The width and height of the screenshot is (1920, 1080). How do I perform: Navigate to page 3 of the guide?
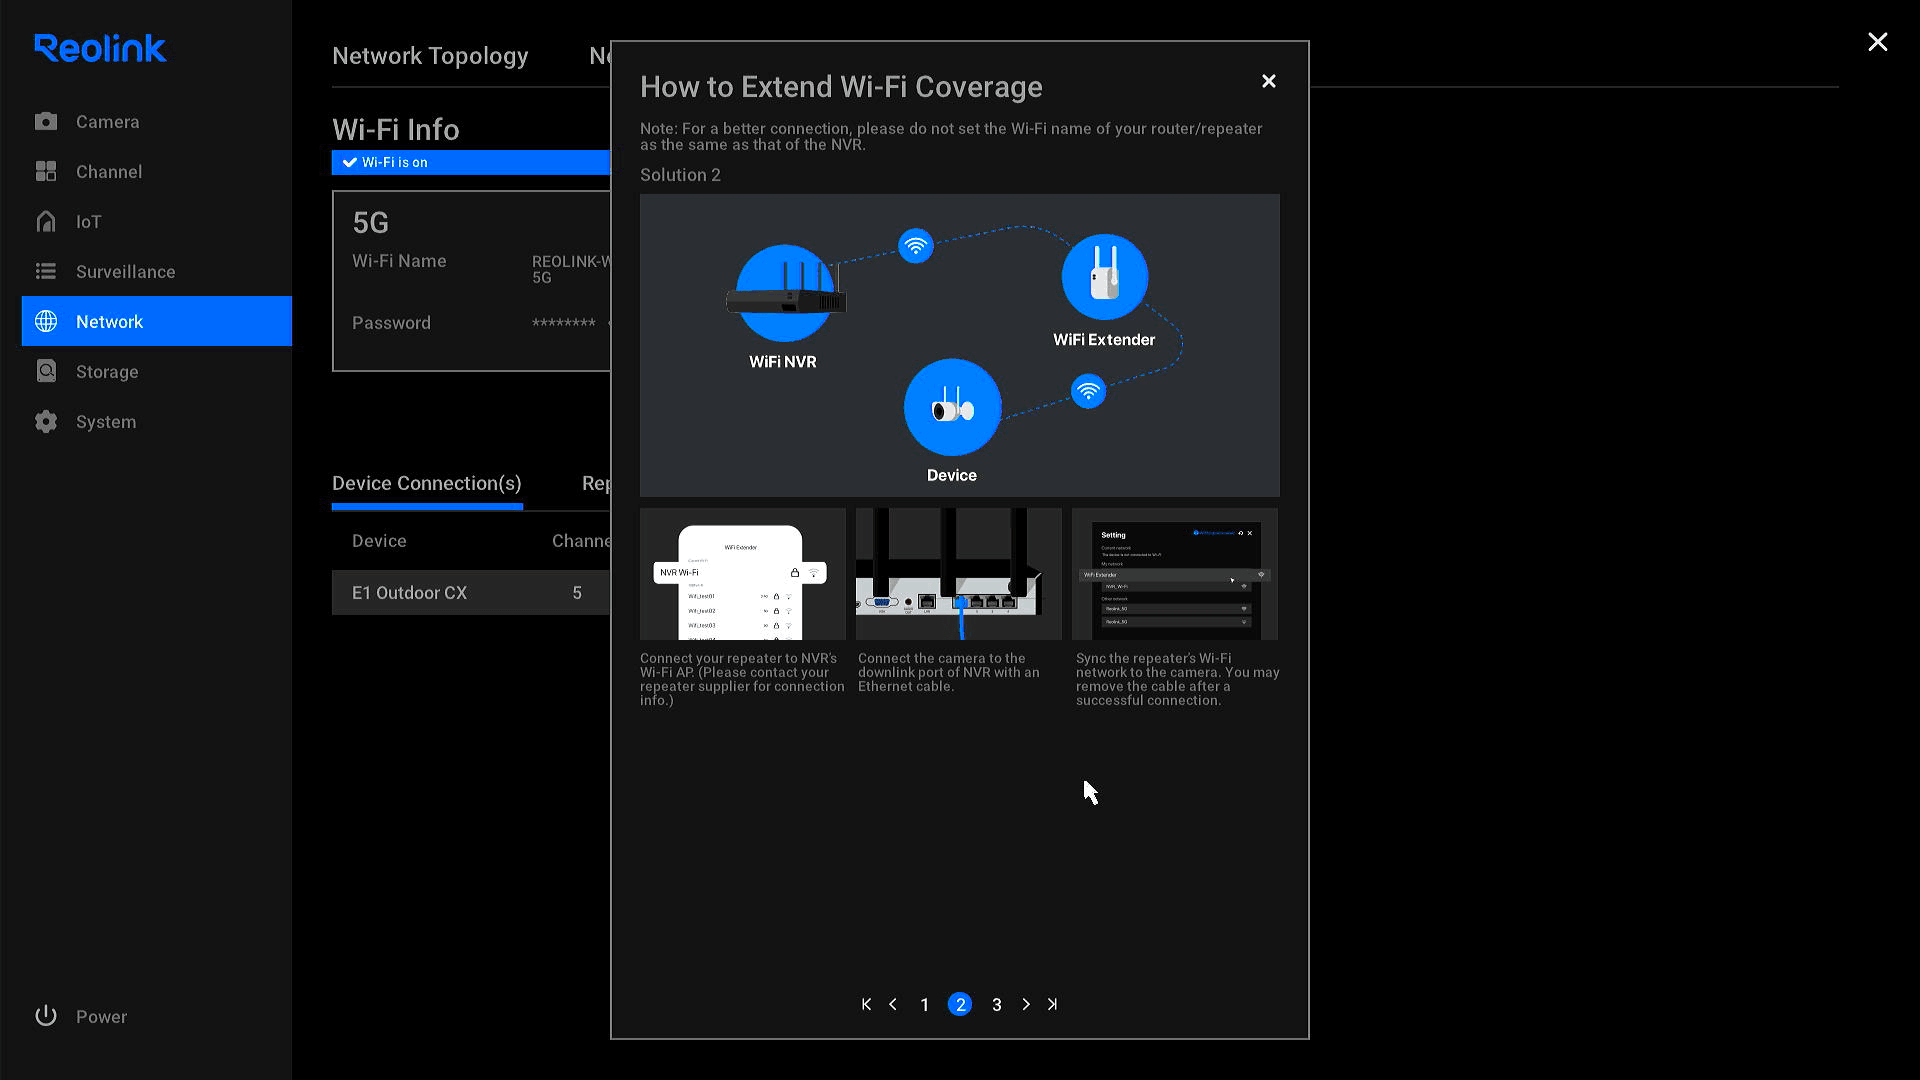coord(996,1004)
